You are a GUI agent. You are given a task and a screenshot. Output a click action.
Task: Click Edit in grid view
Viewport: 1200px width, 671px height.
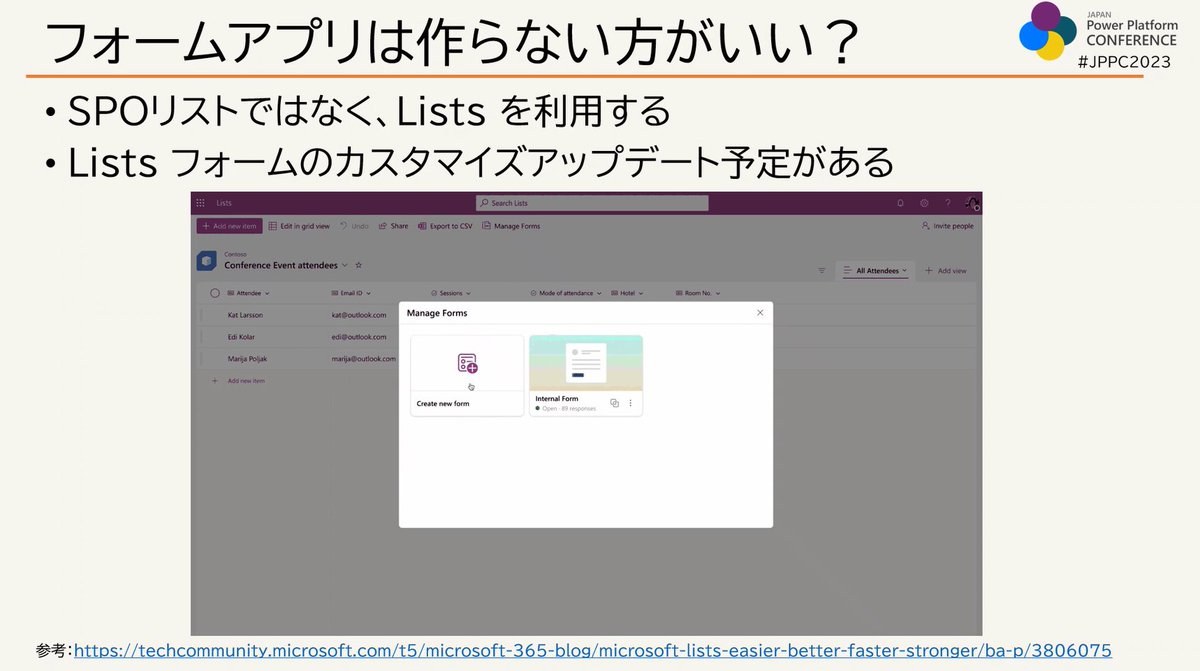click(299, 226)
